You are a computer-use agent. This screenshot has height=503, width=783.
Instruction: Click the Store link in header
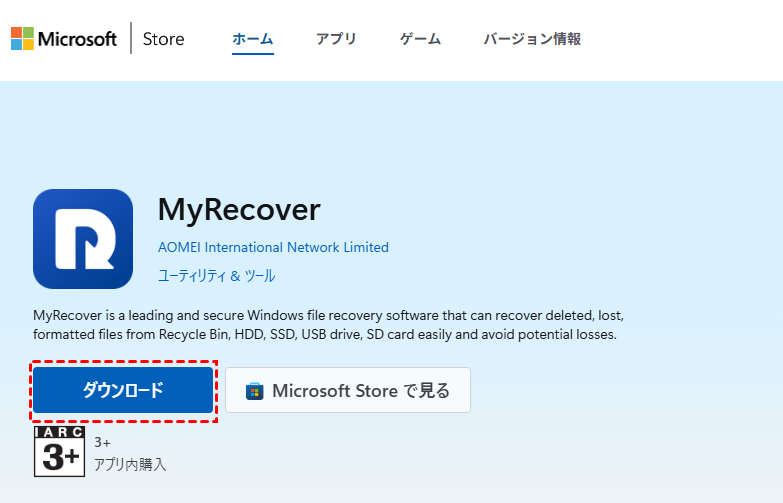point(163,39)
